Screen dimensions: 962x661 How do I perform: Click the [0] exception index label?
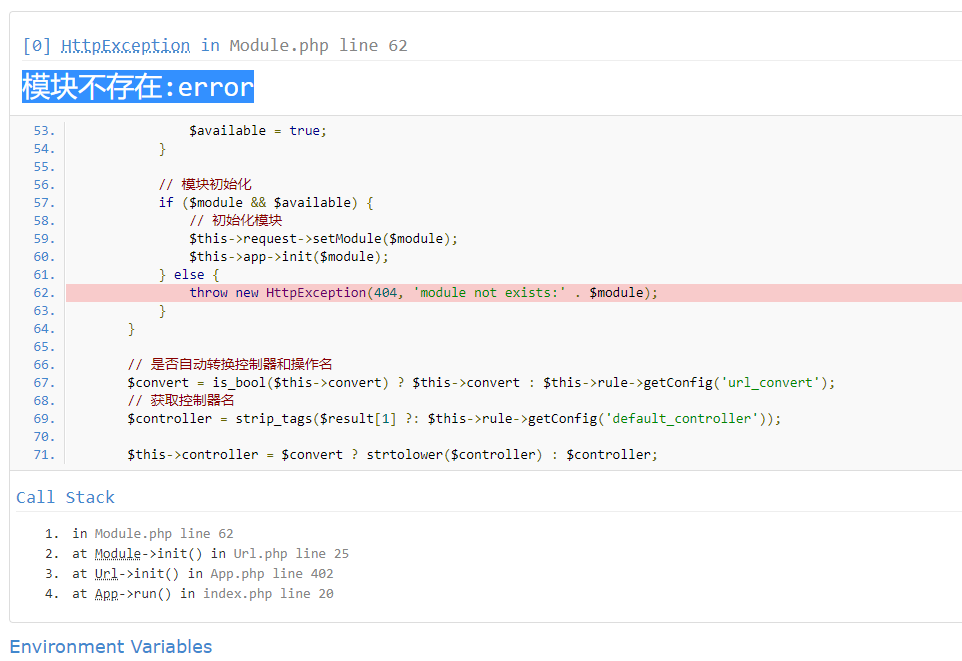point(37,46)
